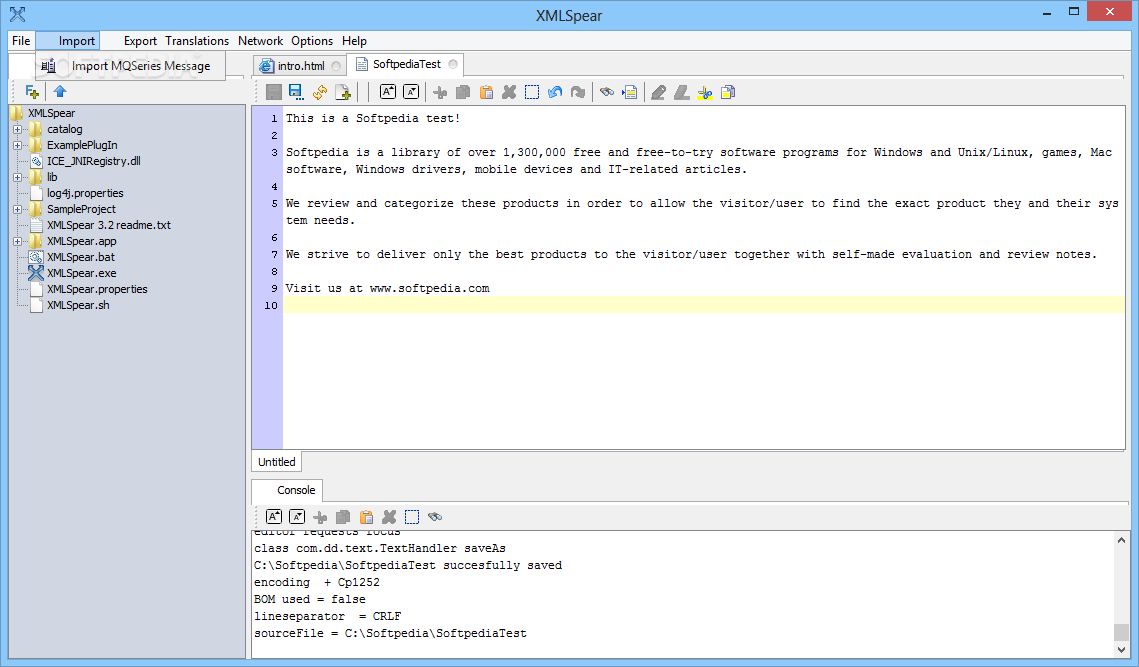The image size is (1139, 667).
Task: Select the Untitled bottom tab
Action: coord(277,462)
